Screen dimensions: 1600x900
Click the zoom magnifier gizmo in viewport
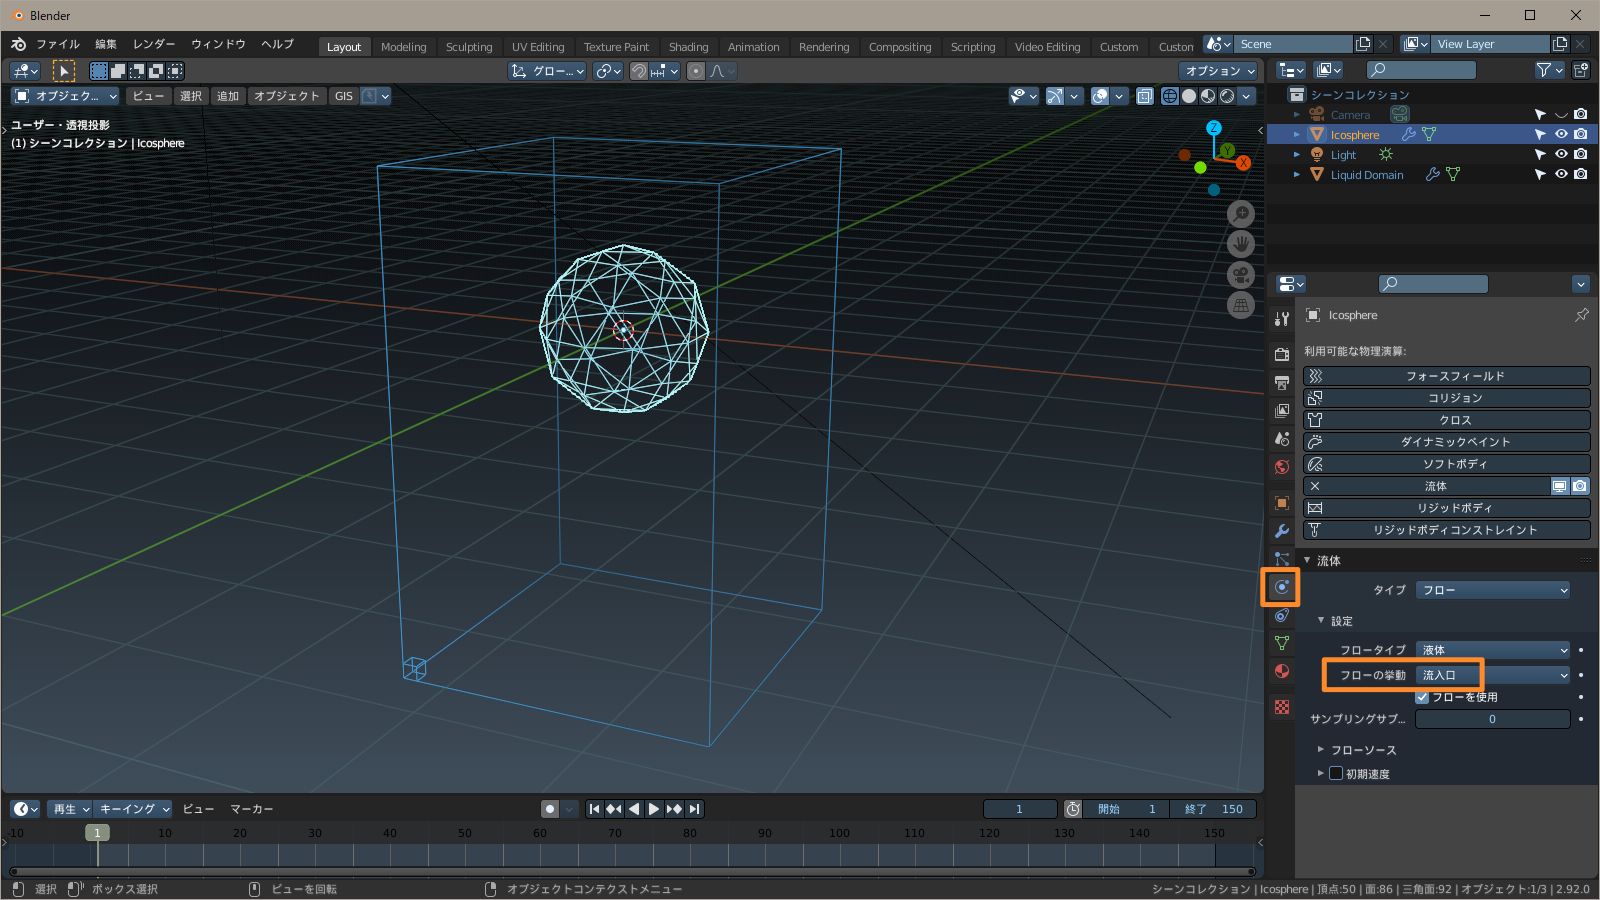point(1241,214)
